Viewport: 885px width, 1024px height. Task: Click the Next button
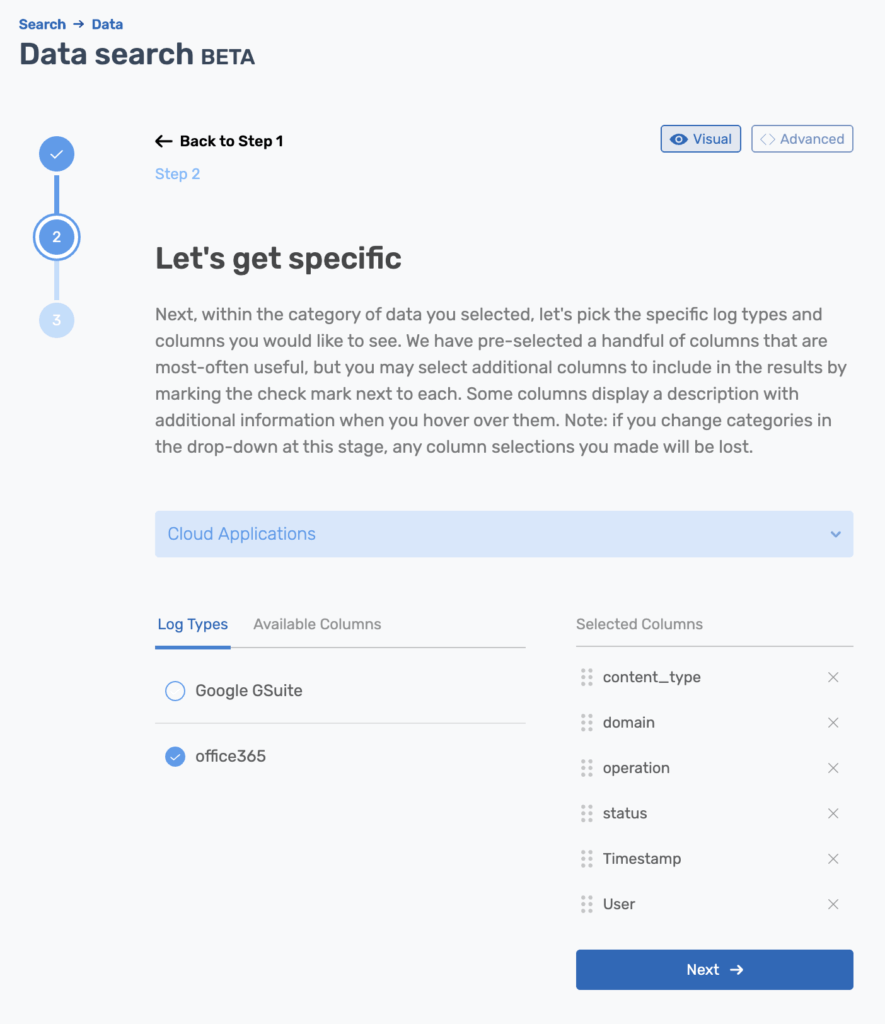[x=714, y=969]
